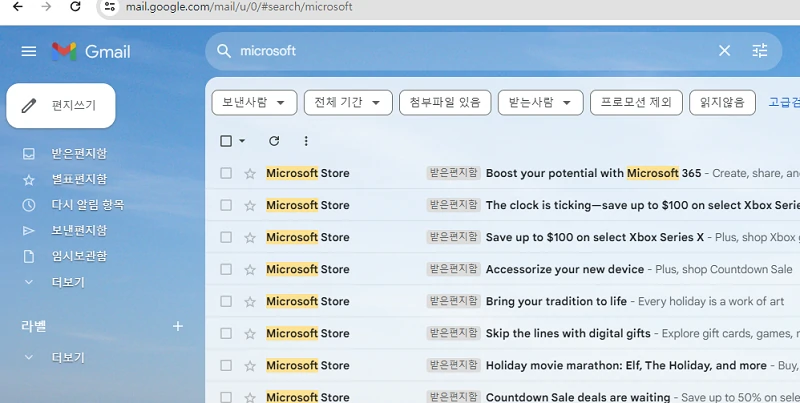Select checkbox for Holiday movie marathon email

tap(226, 366)
